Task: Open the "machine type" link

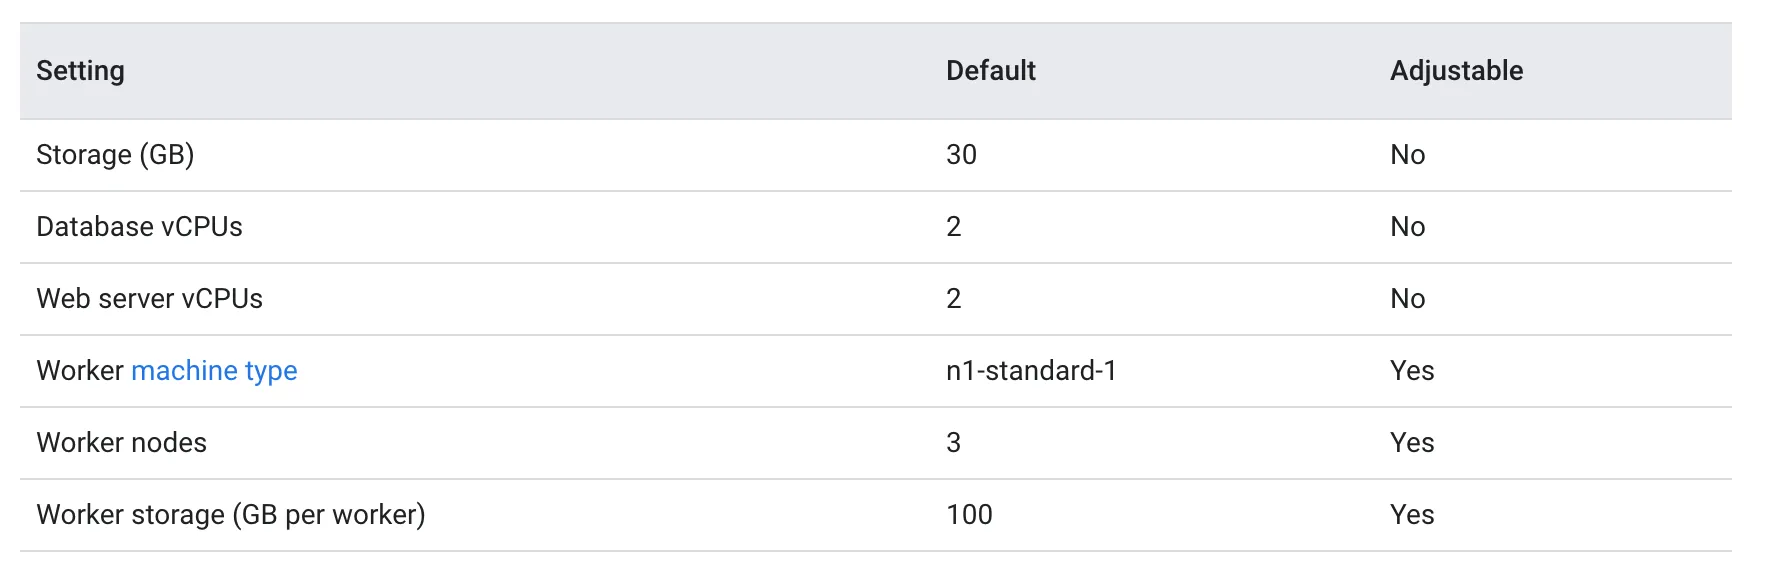Action: 214,371
